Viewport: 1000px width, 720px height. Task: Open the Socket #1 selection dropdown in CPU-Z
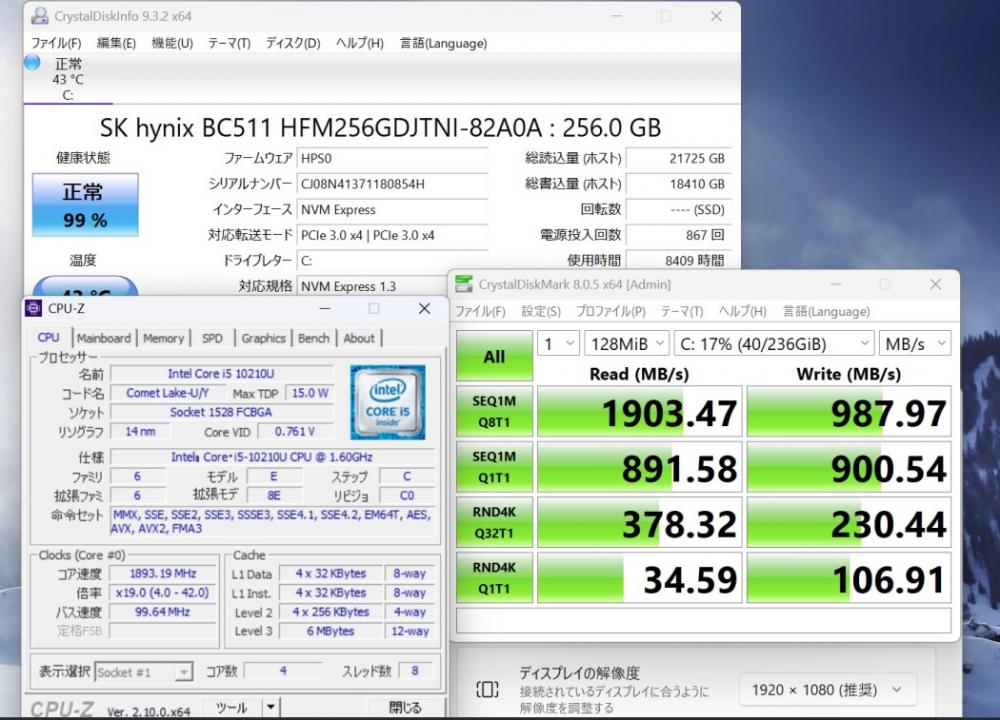[x=143, y=672]
